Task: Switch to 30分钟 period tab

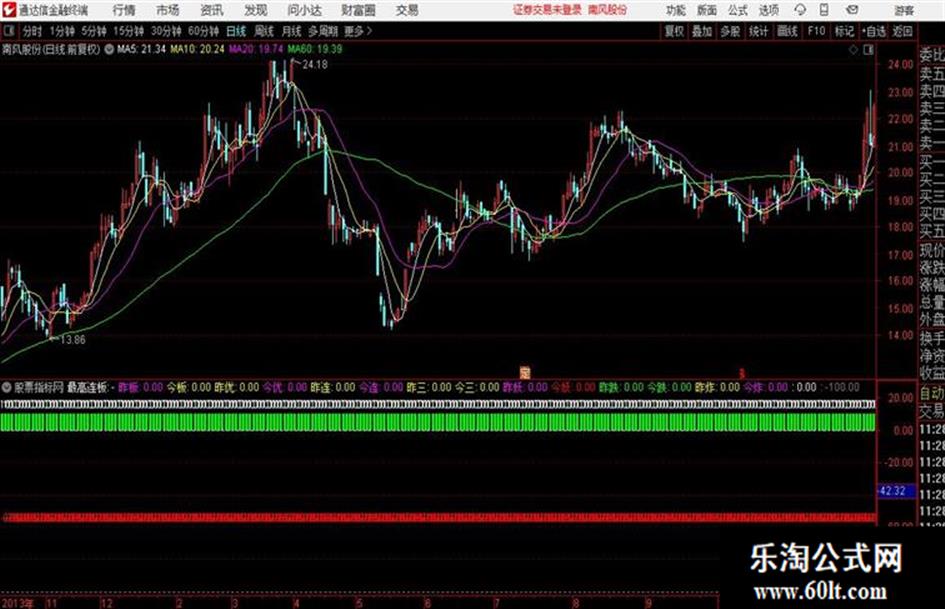Action: [166, 31]
